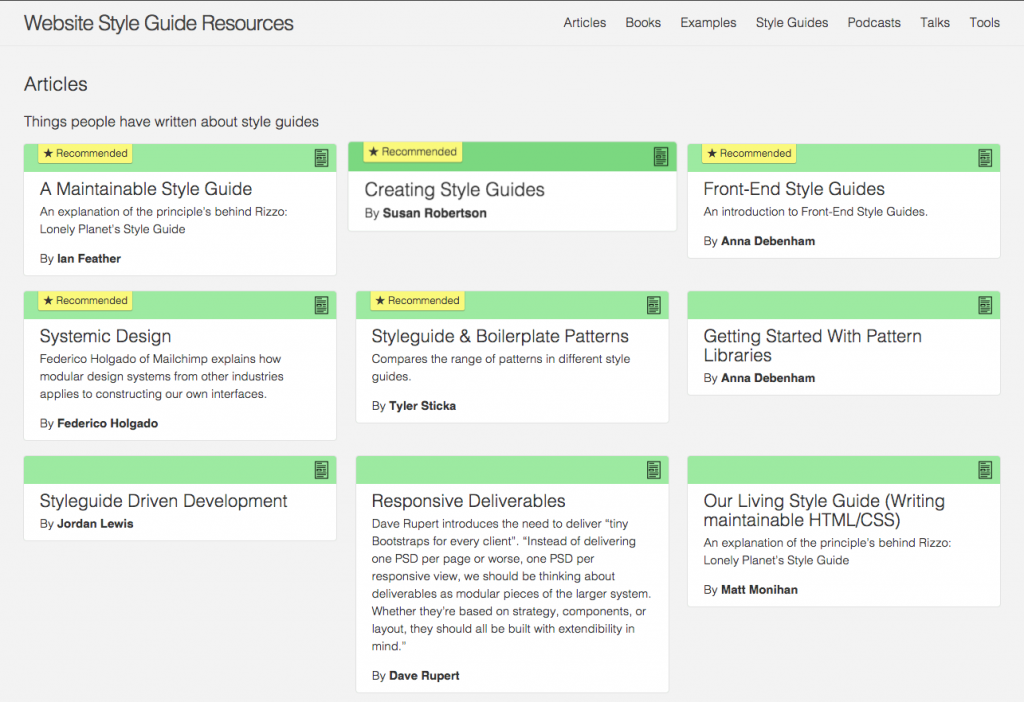Click the article icon on Our Living Style Guide card
This screenshot has width=1024, height=702.
tap(986, 468)
